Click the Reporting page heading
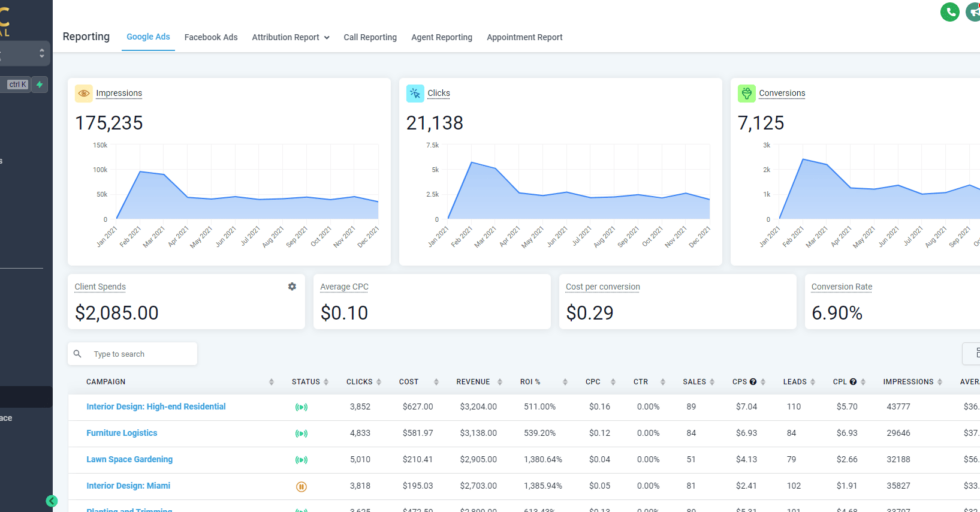This screenshot has height=512, width=980. pyautogui.click(x=86, y=37)
